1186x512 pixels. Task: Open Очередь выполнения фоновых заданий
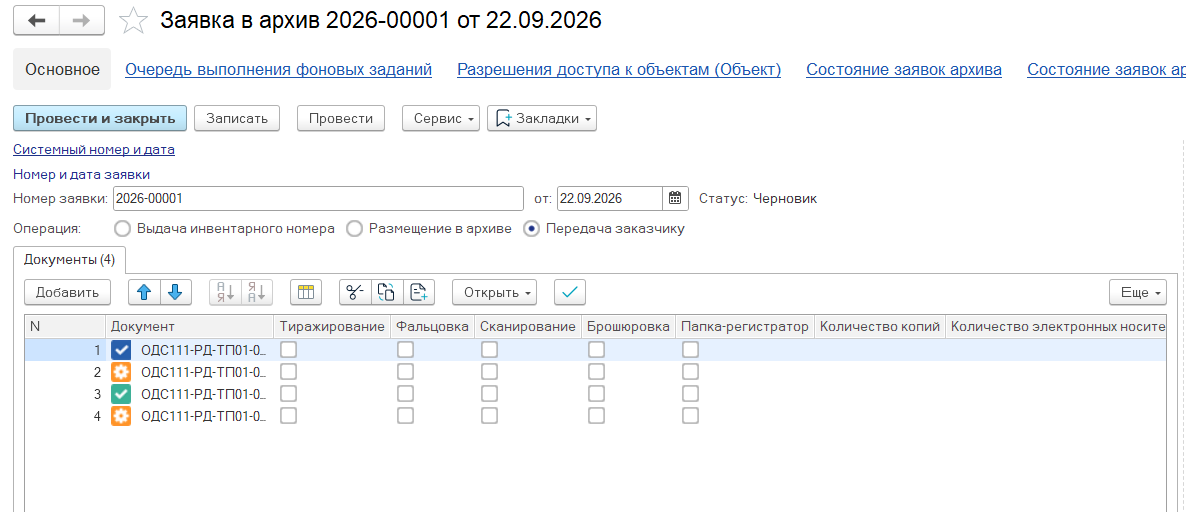pos(278,70)
